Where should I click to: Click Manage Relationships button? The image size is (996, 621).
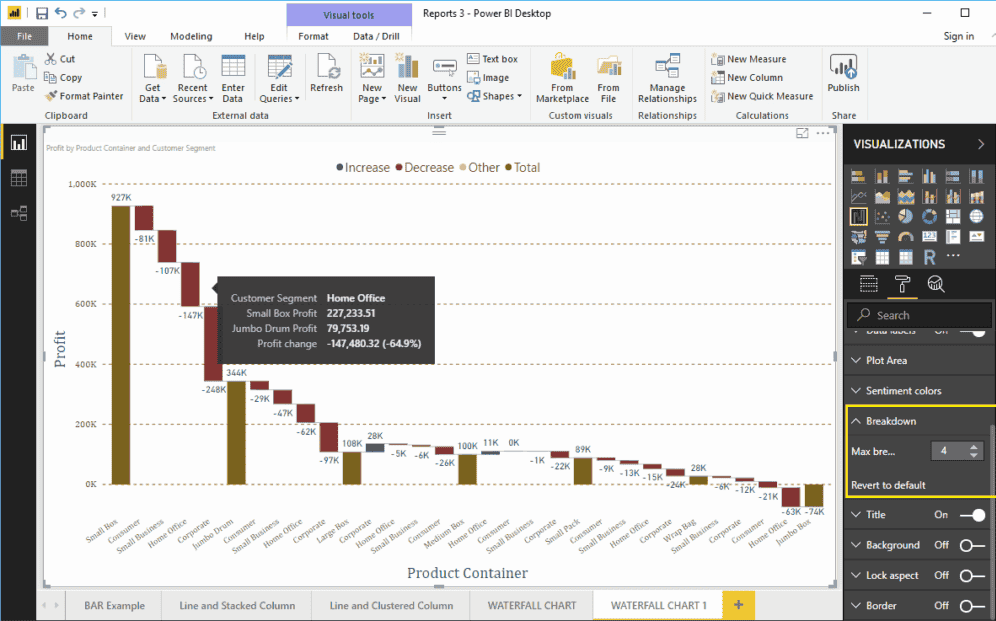pos(668,79)
